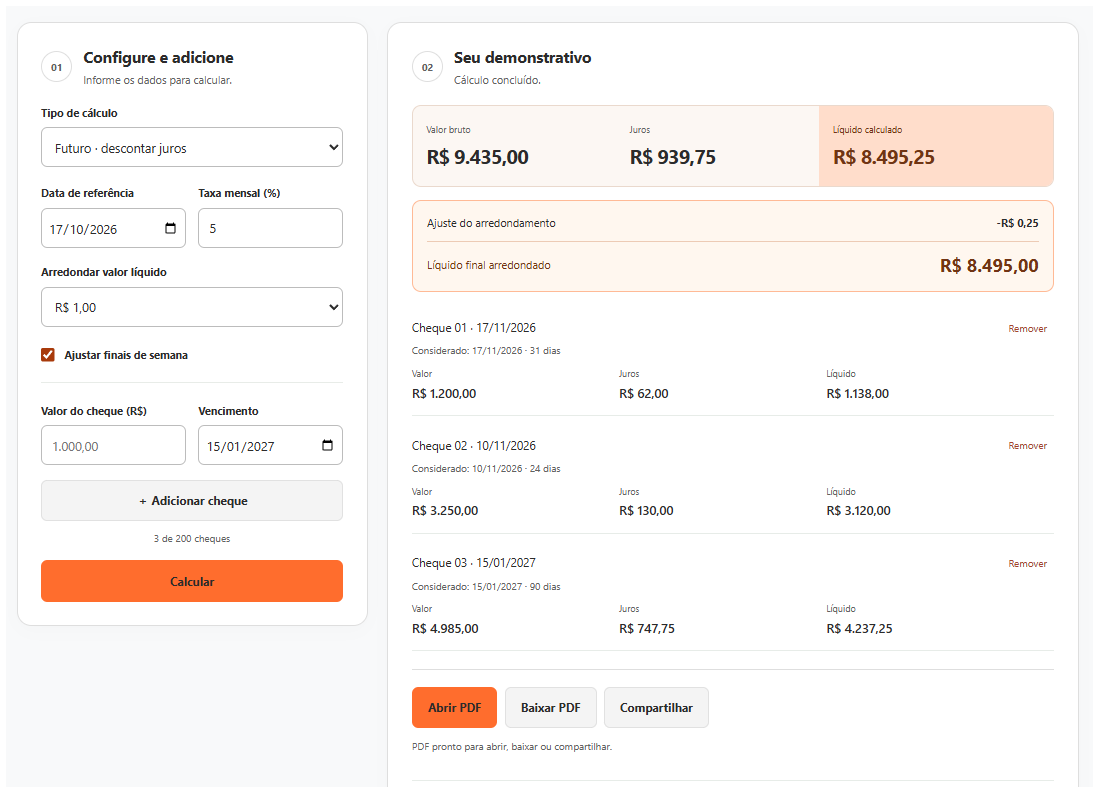Click the 'Cálculo concluído.' status text

497,80
